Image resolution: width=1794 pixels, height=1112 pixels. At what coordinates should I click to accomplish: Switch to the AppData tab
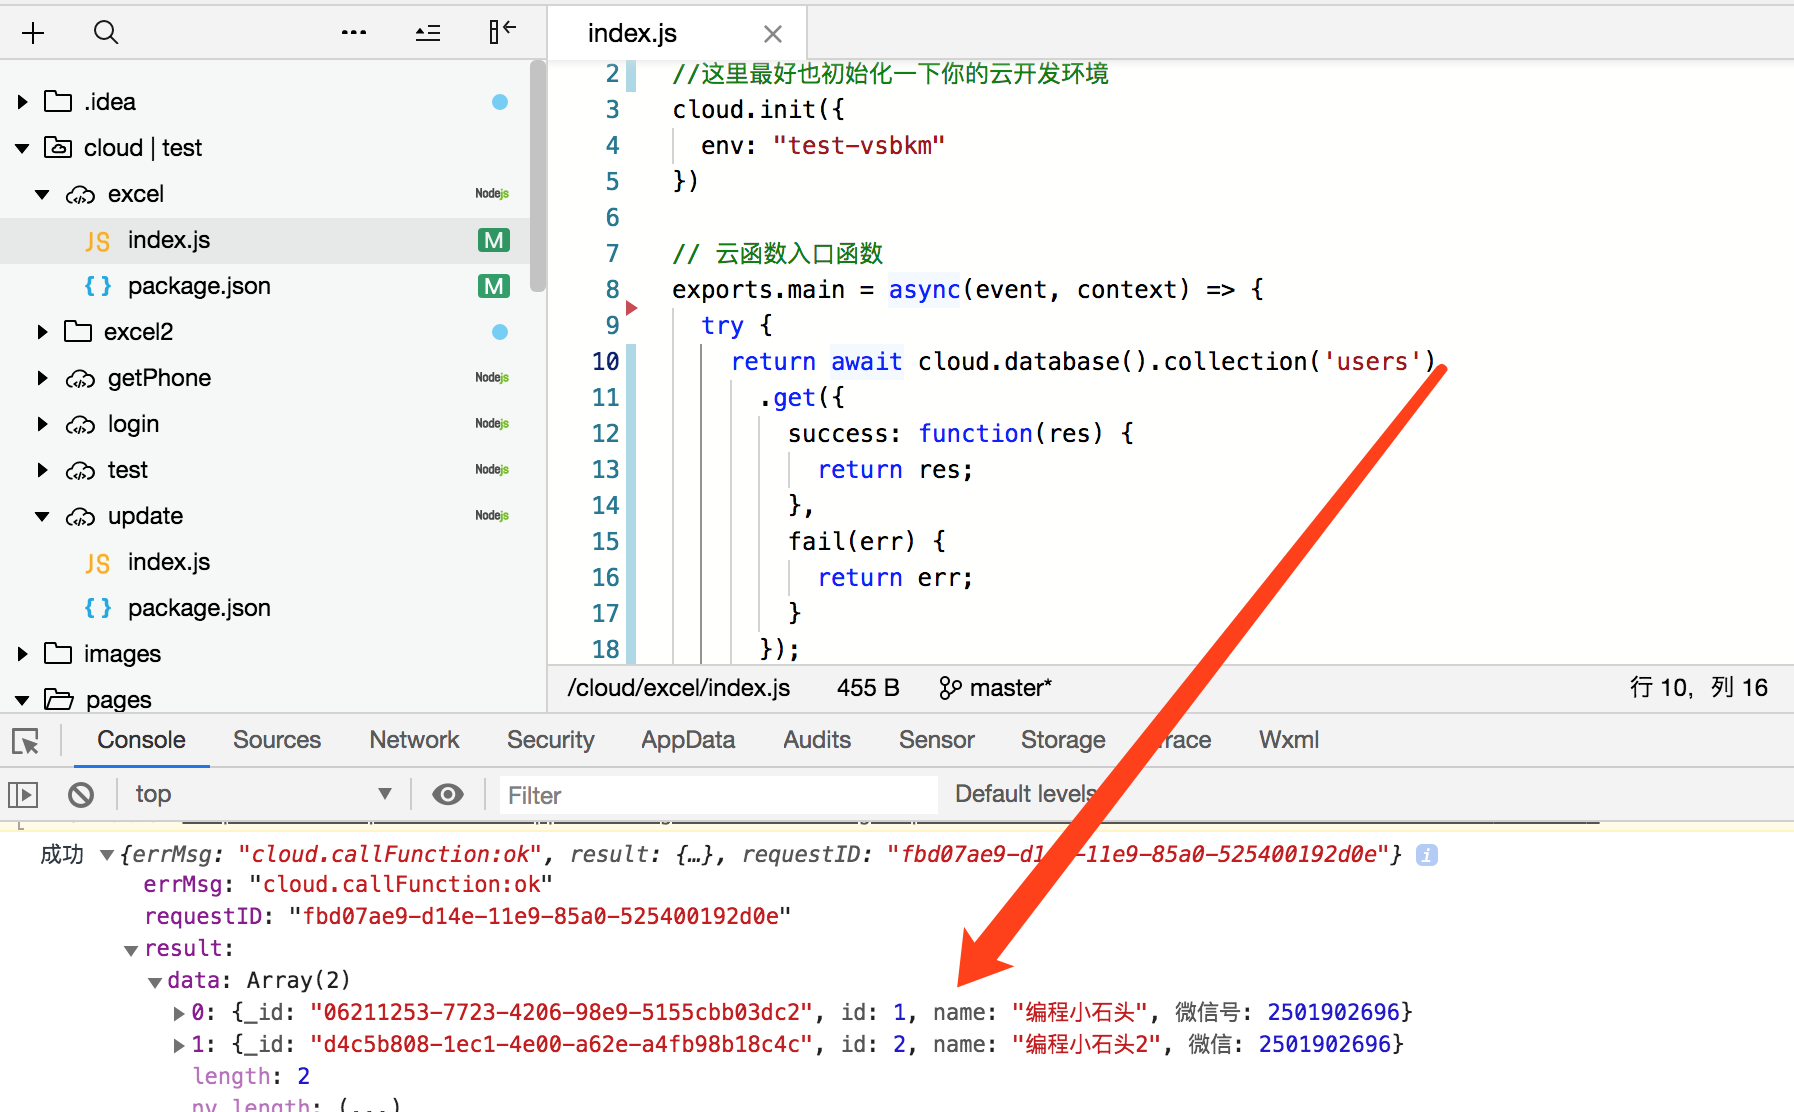pos(688,740)
